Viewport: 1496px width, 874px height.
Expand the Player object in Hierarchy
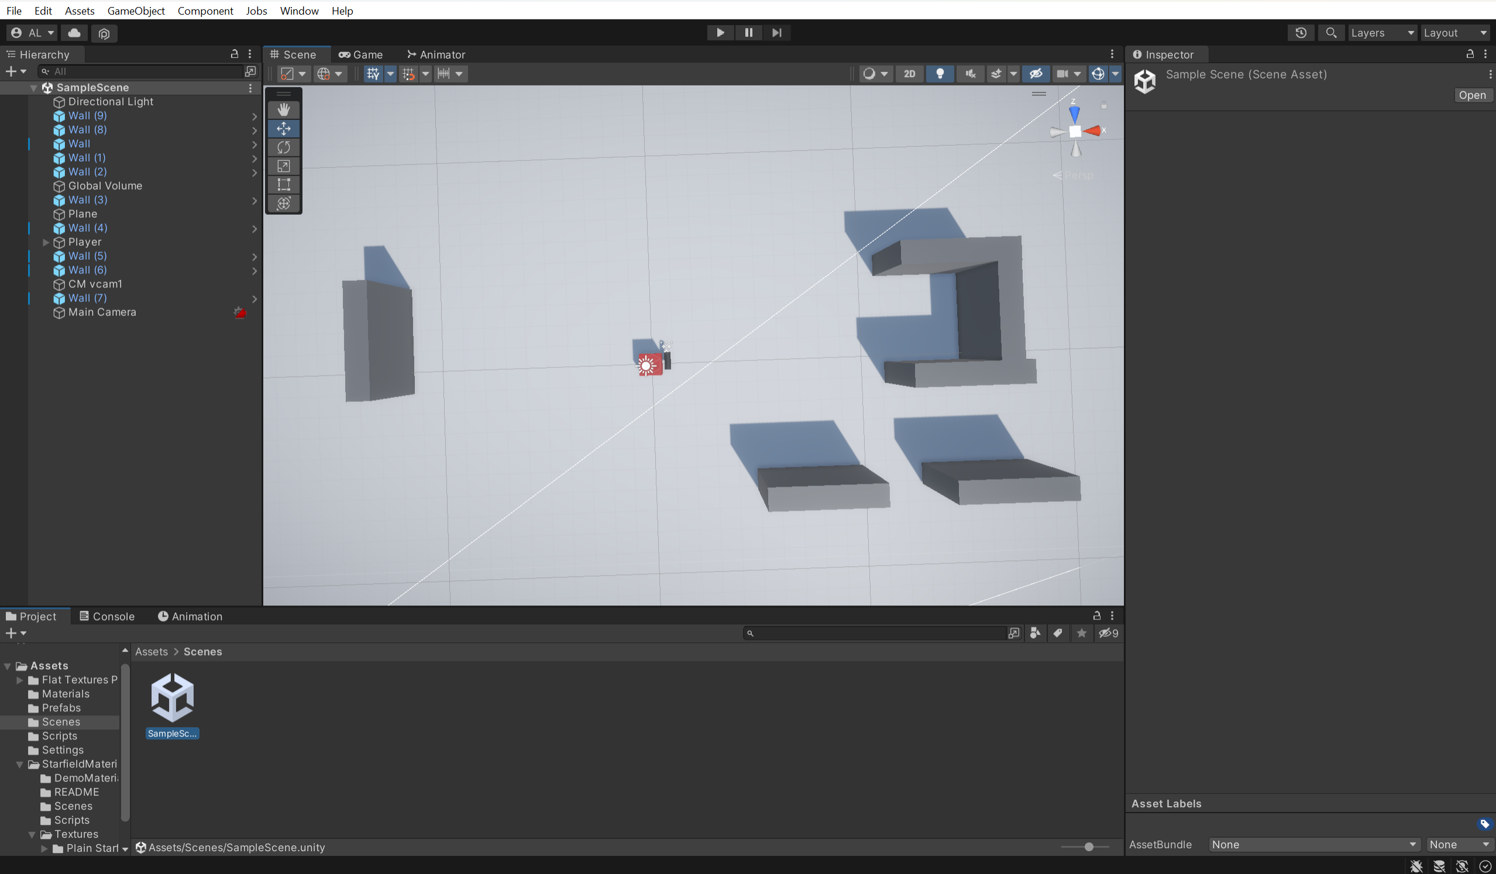tap(46, 242)
